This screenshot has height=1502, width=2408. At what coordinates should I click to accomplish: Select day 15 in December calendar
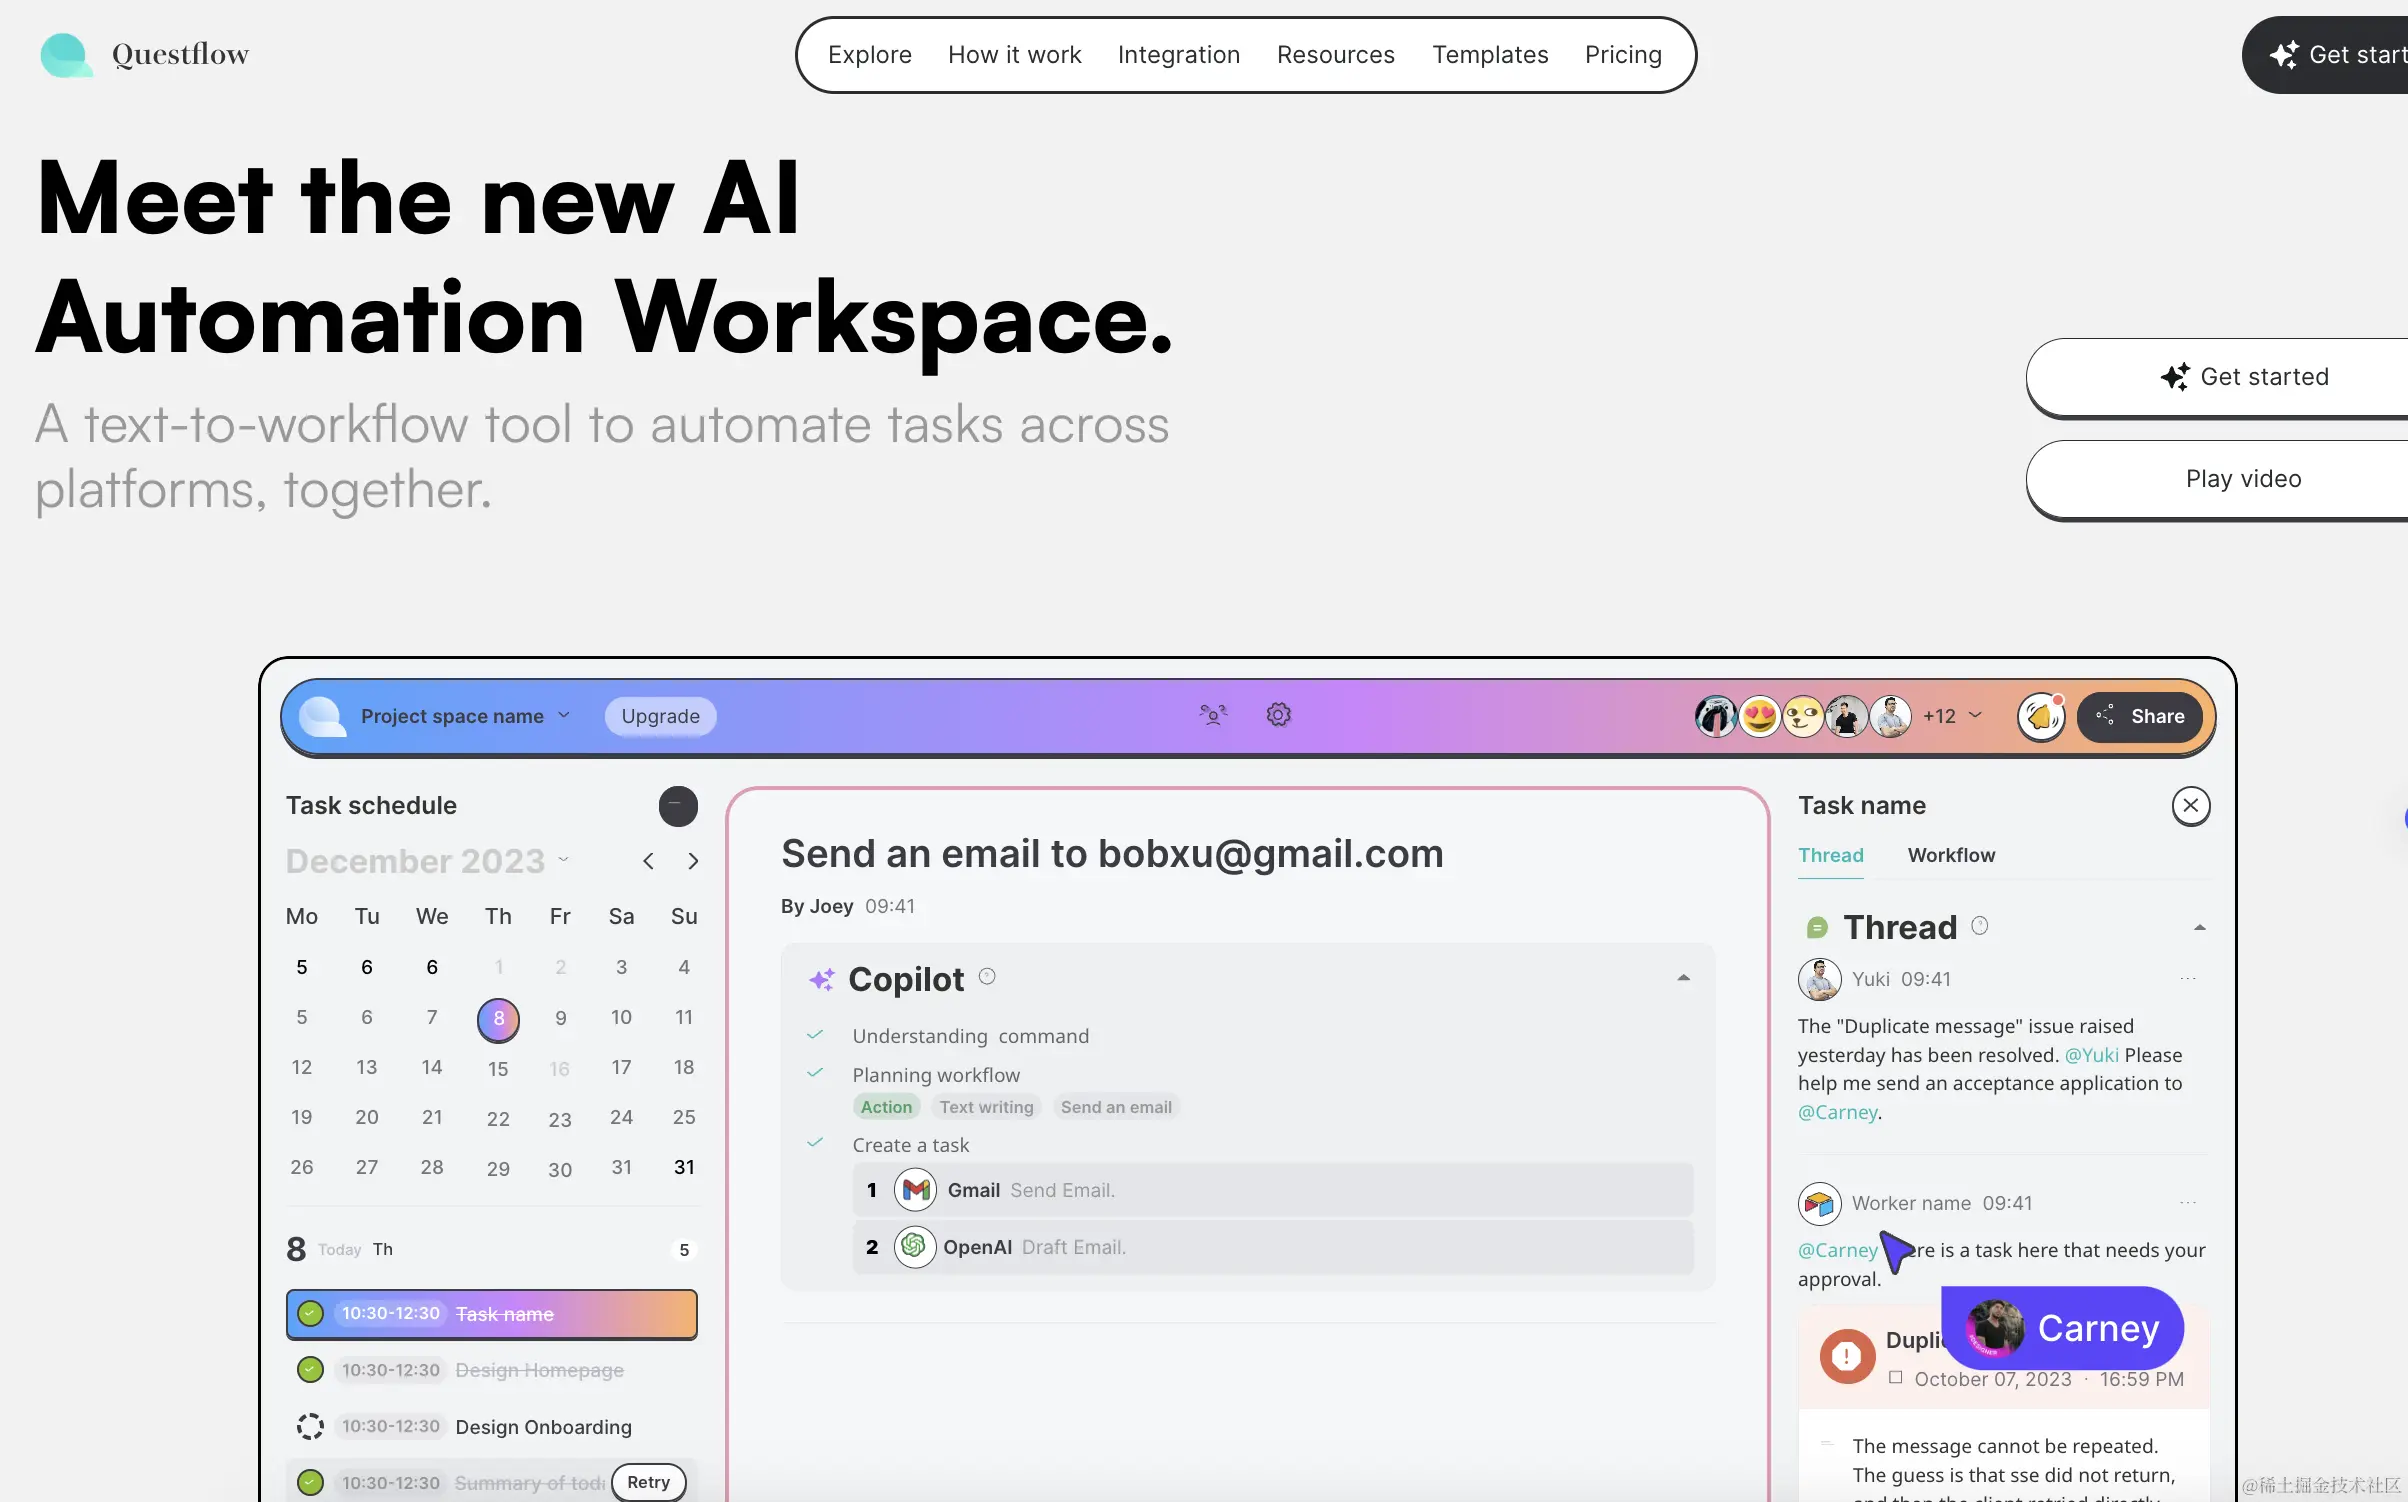click(498, 1068)
